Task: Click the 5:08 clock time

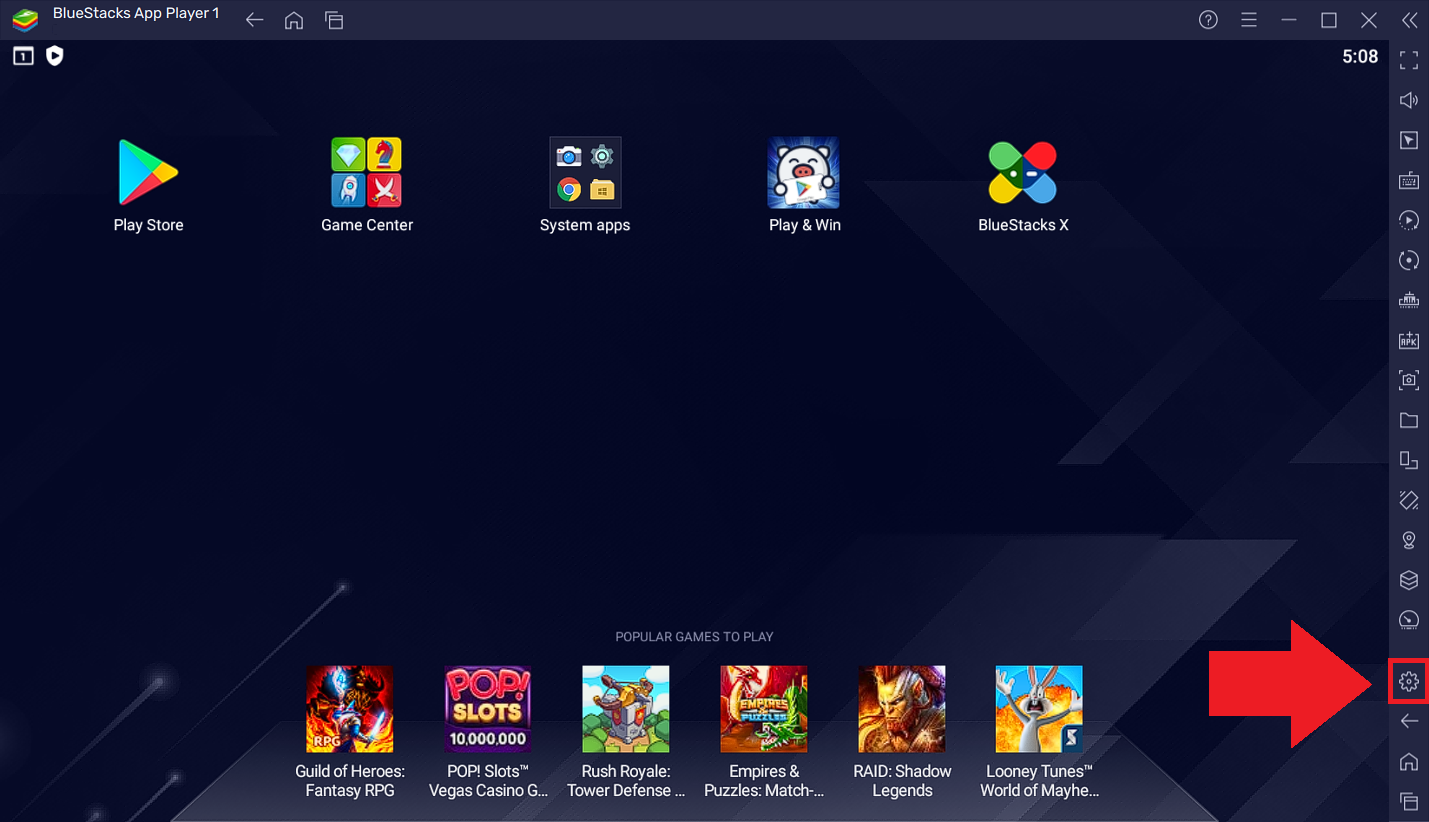Action: (x=1360, y=57)
